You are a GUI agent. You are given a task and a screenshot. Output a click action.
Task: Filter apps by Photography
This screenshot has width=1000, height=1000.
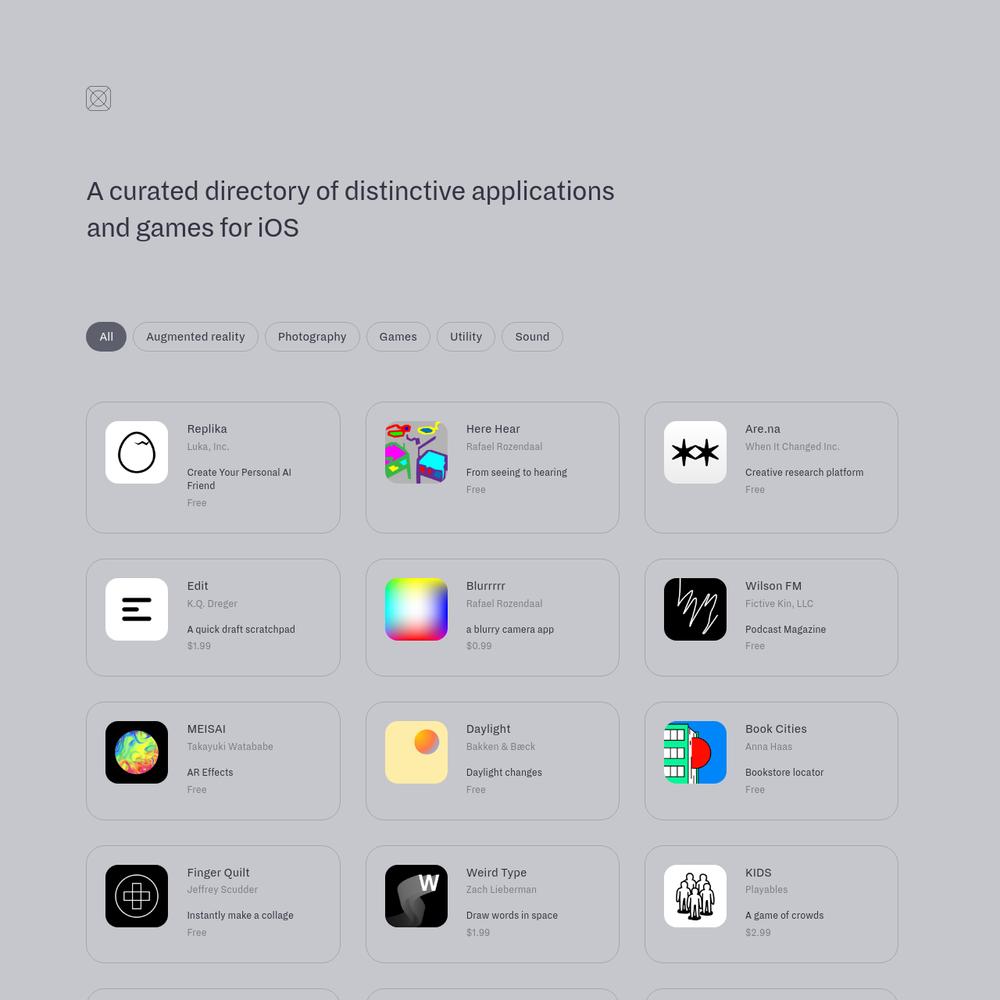click(312, 337)
